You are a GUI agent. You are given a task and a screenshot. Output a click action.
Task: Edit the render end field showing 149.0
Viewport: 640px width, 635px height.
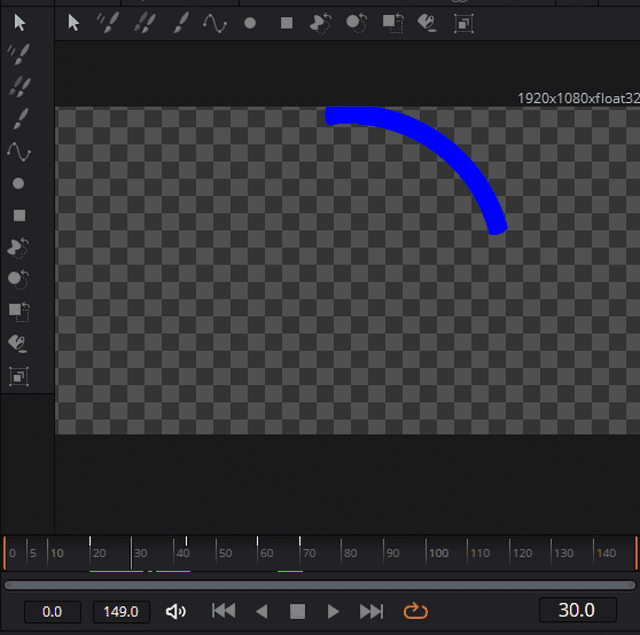coord(121,612)
